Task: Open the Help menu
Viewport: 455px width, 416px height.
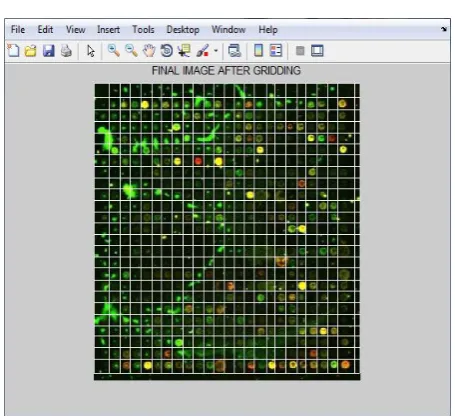Action: (268, 30)
